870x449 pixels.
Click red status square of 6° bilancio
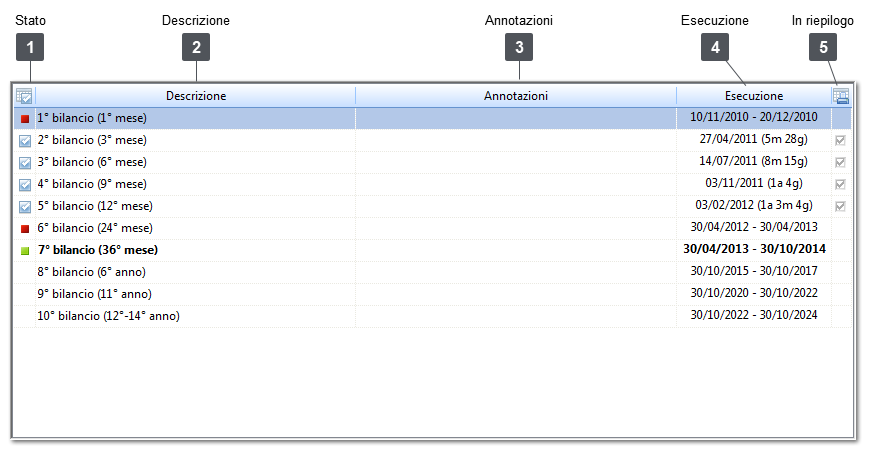click(25, 229)
